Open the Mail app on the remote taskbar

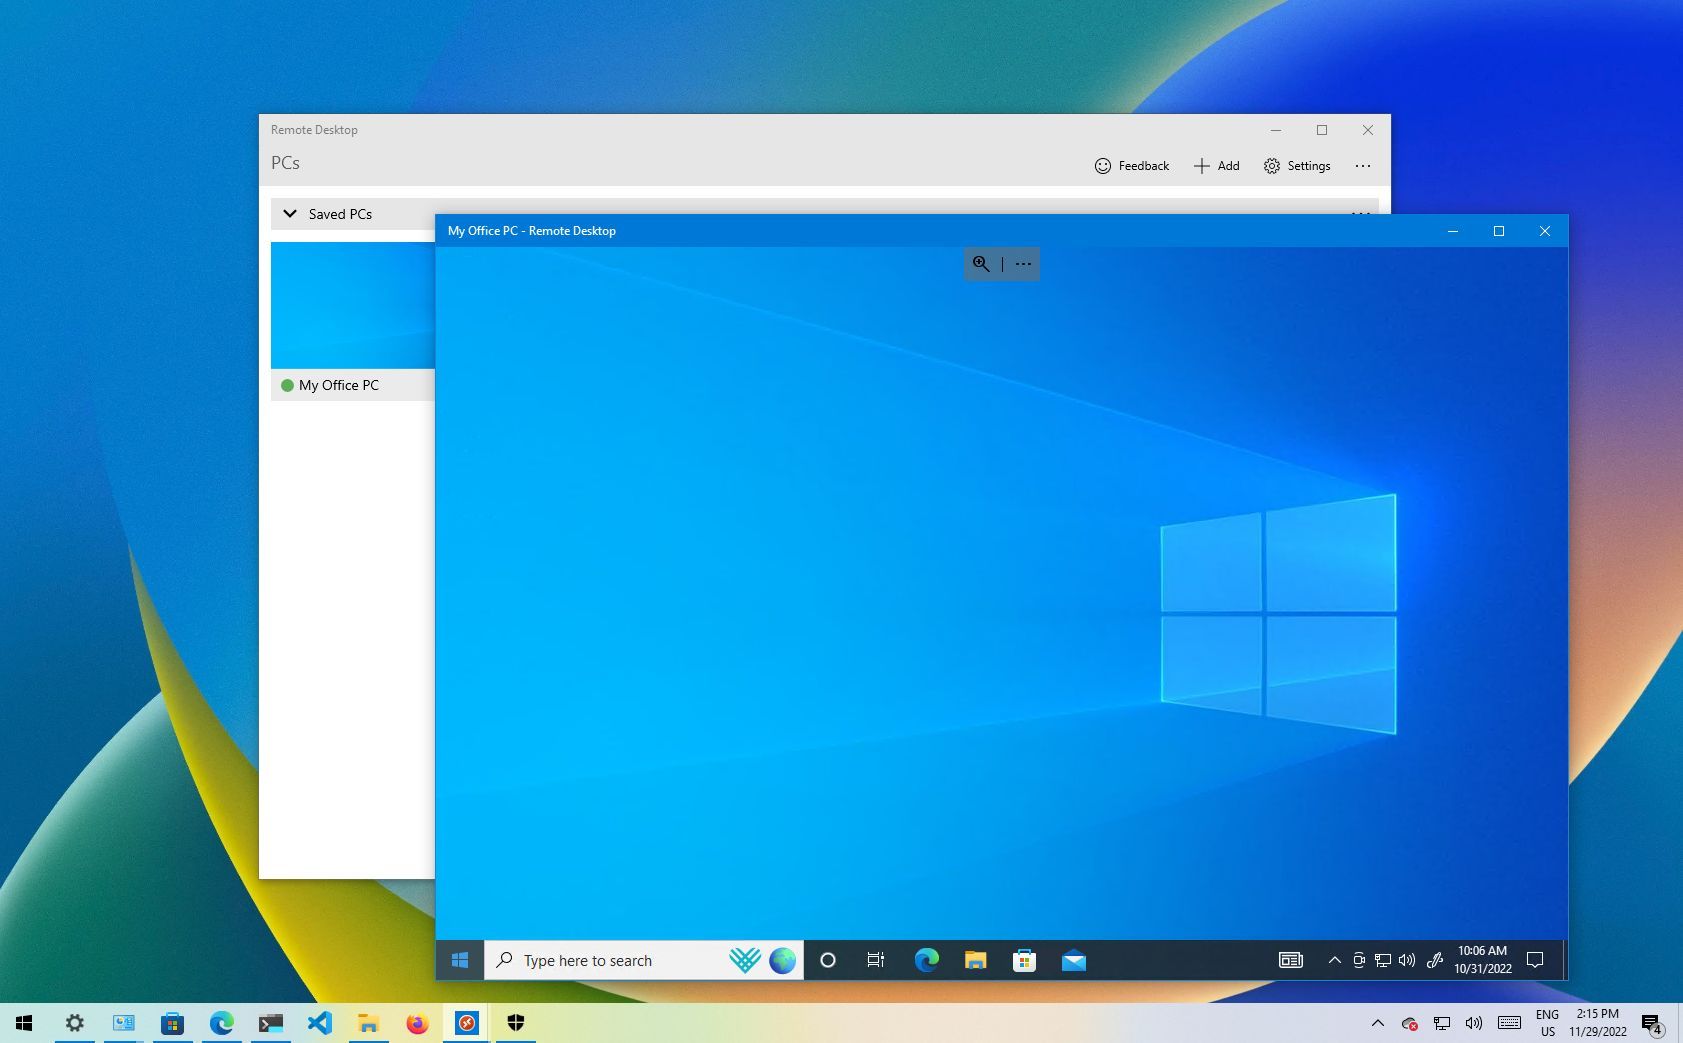[x=1074, y=960]
